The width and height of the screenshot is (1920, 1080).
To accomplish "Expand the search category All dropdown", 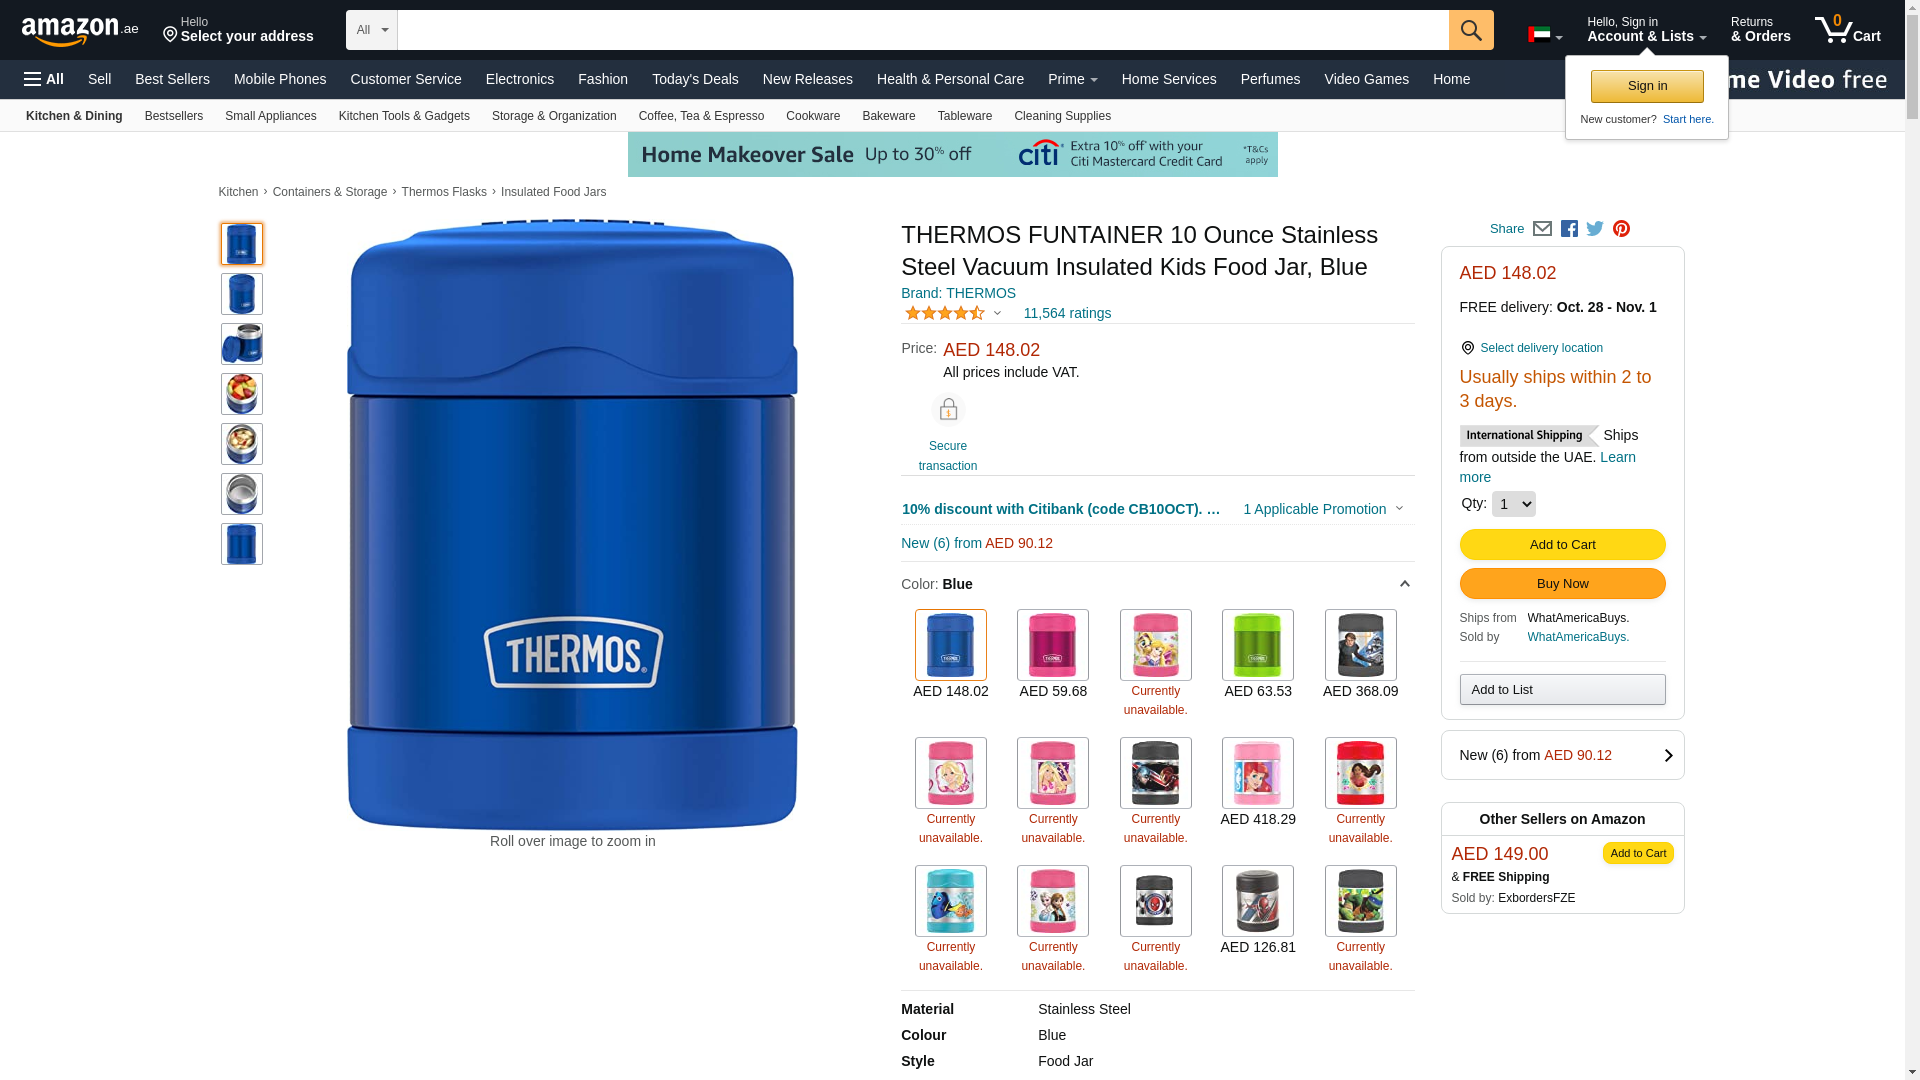I will tap(372, 30).
